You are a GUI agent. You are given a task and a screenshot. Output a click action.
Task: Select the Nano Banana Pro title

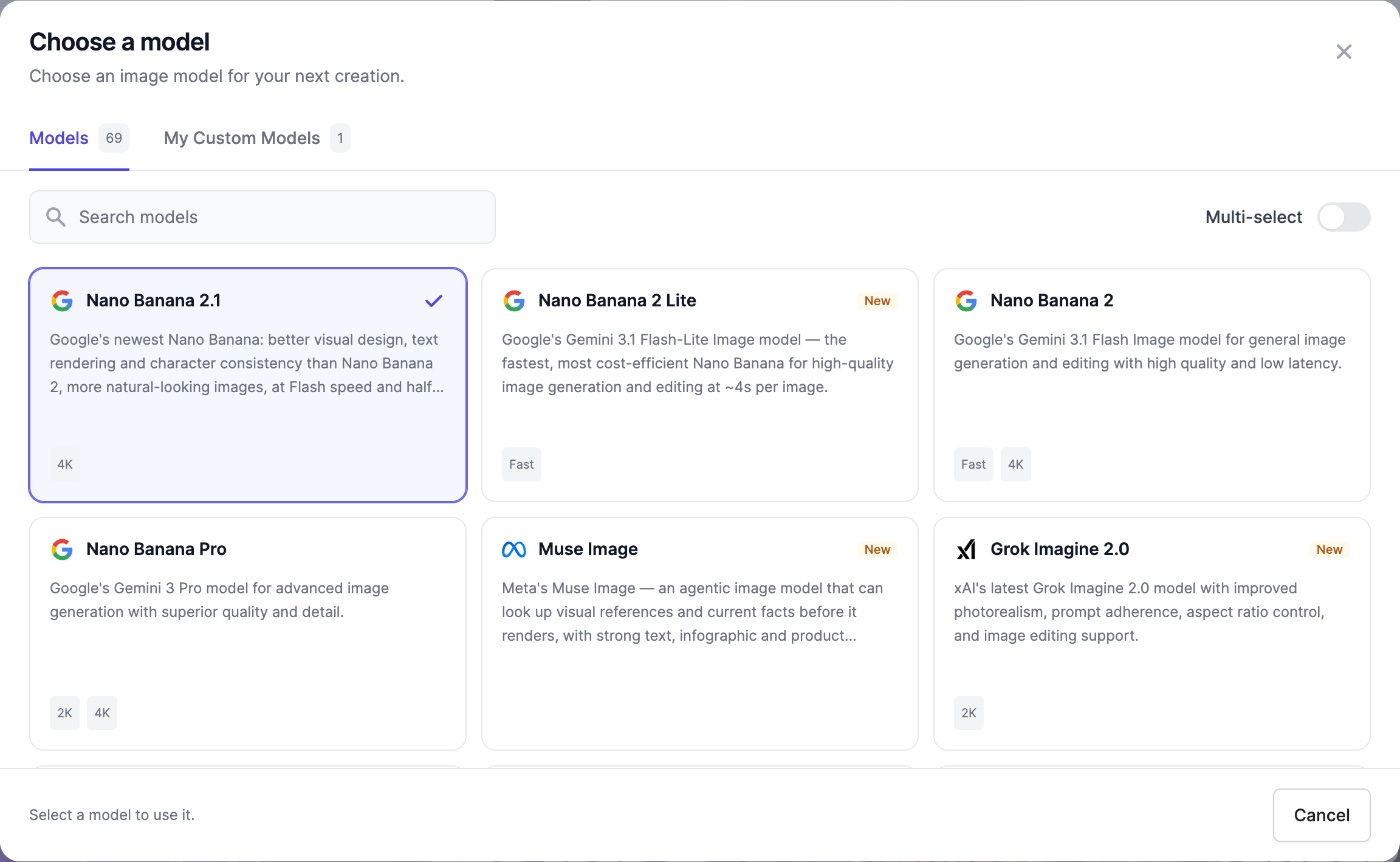pyautogui.click(x=156, y=550)
